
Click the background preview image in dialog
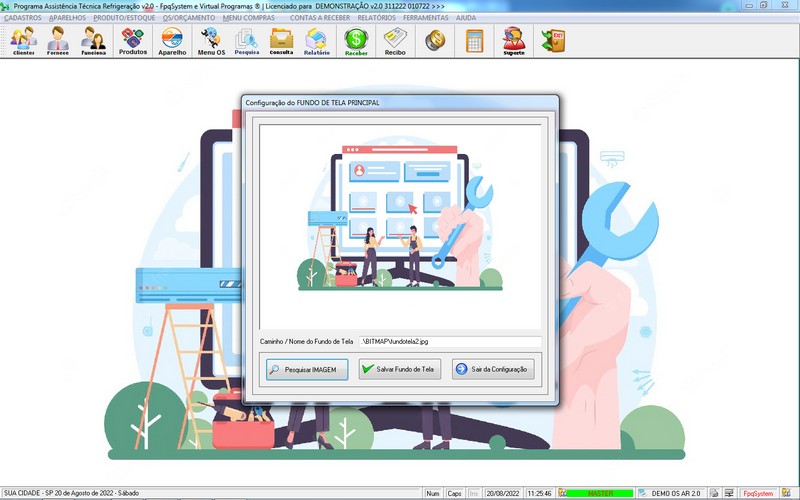tap(400, 227)
